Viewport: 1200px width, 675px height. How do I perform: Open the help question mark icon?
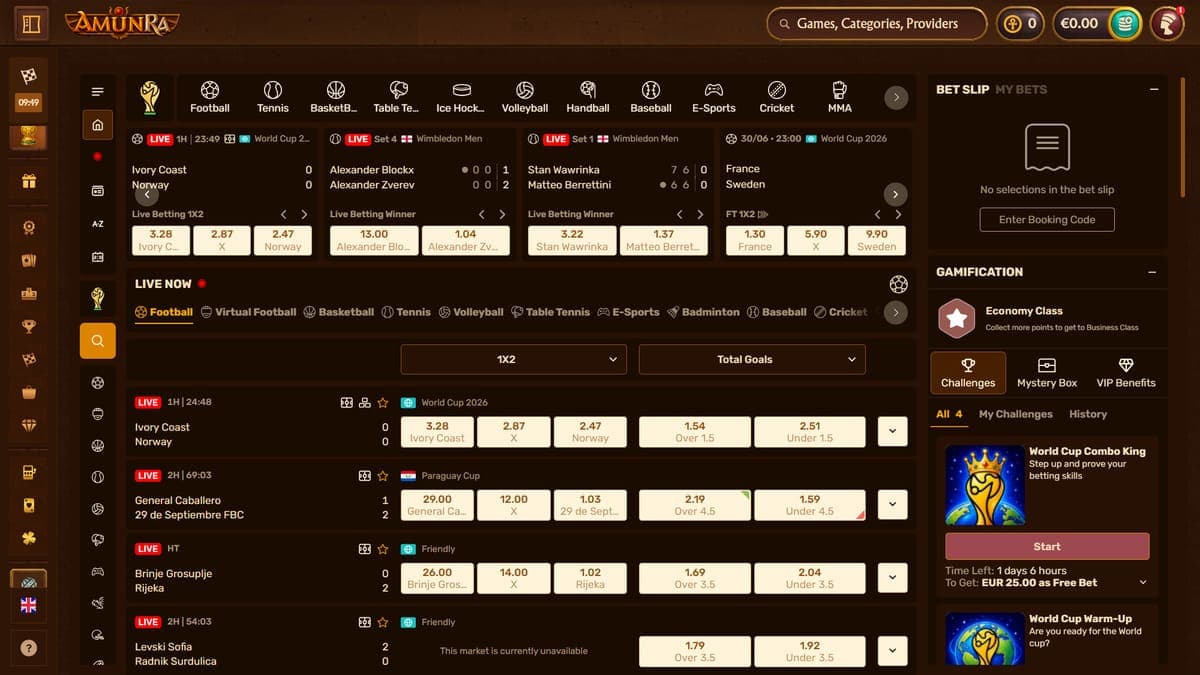[x=29, y=647]
